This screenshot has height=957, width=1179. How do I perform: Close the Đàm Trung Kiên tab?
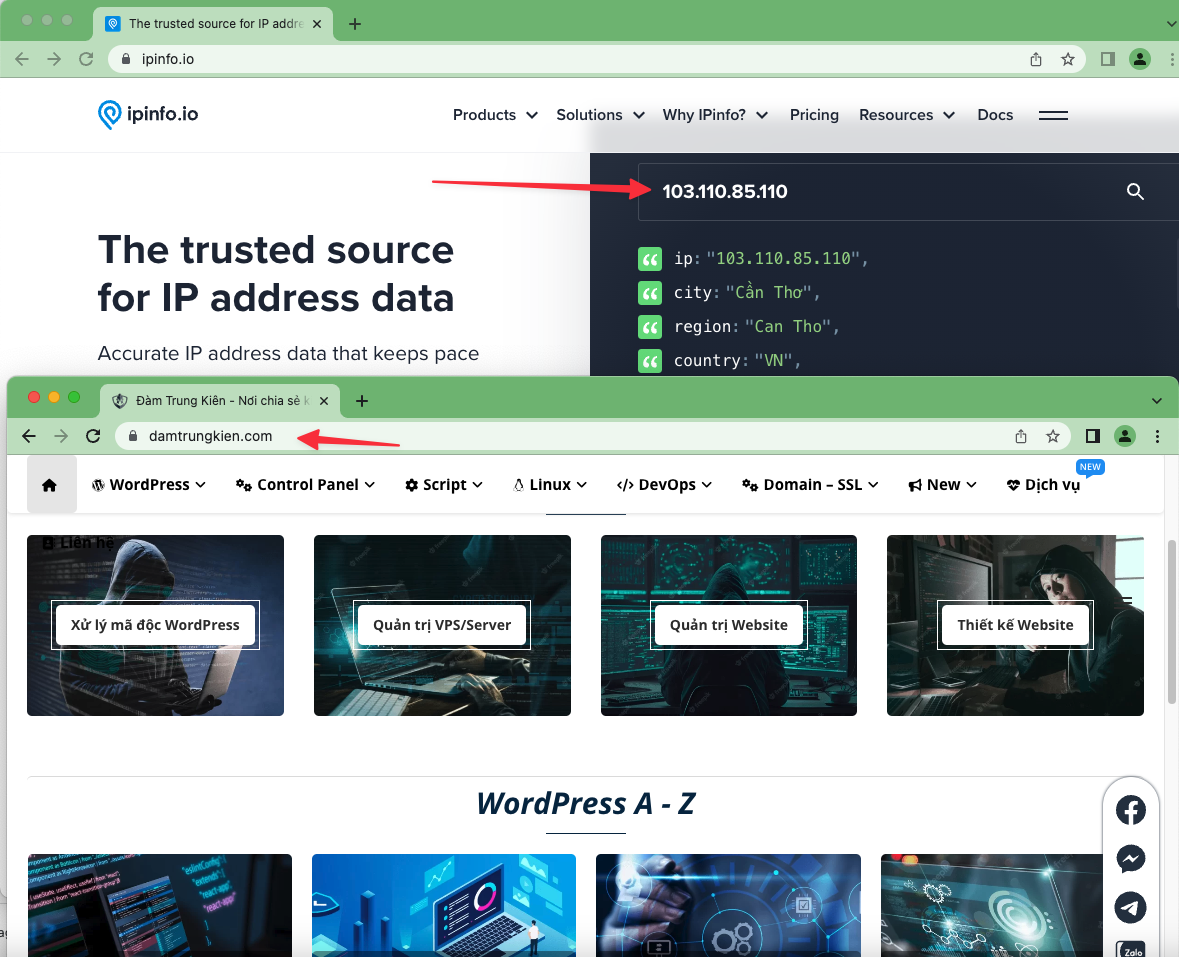pos(324,401)
